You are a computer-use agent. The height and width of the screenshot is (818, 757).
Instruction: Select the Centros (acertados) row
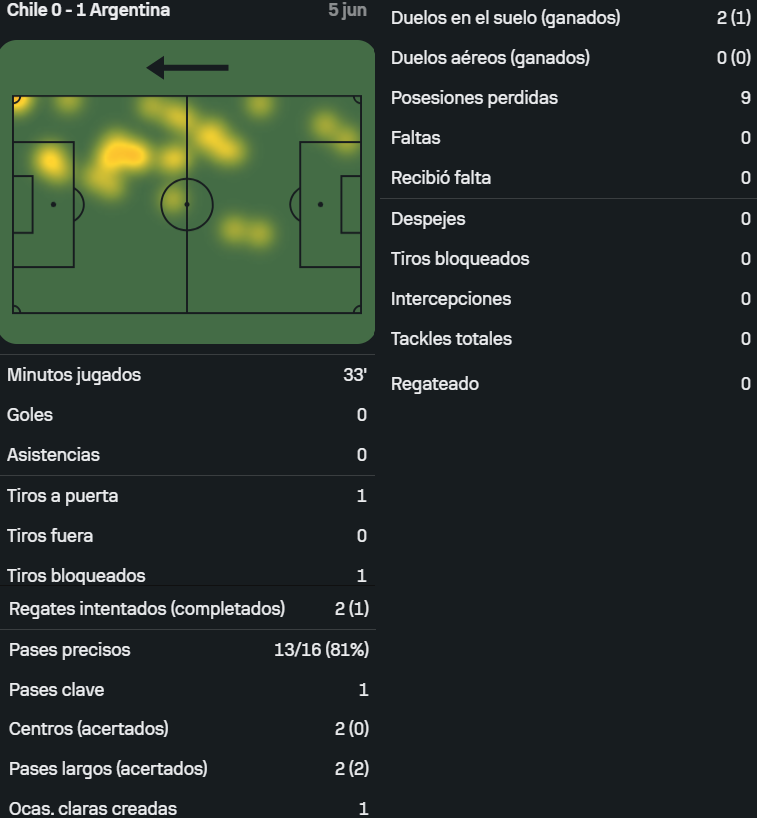point(188,729)
